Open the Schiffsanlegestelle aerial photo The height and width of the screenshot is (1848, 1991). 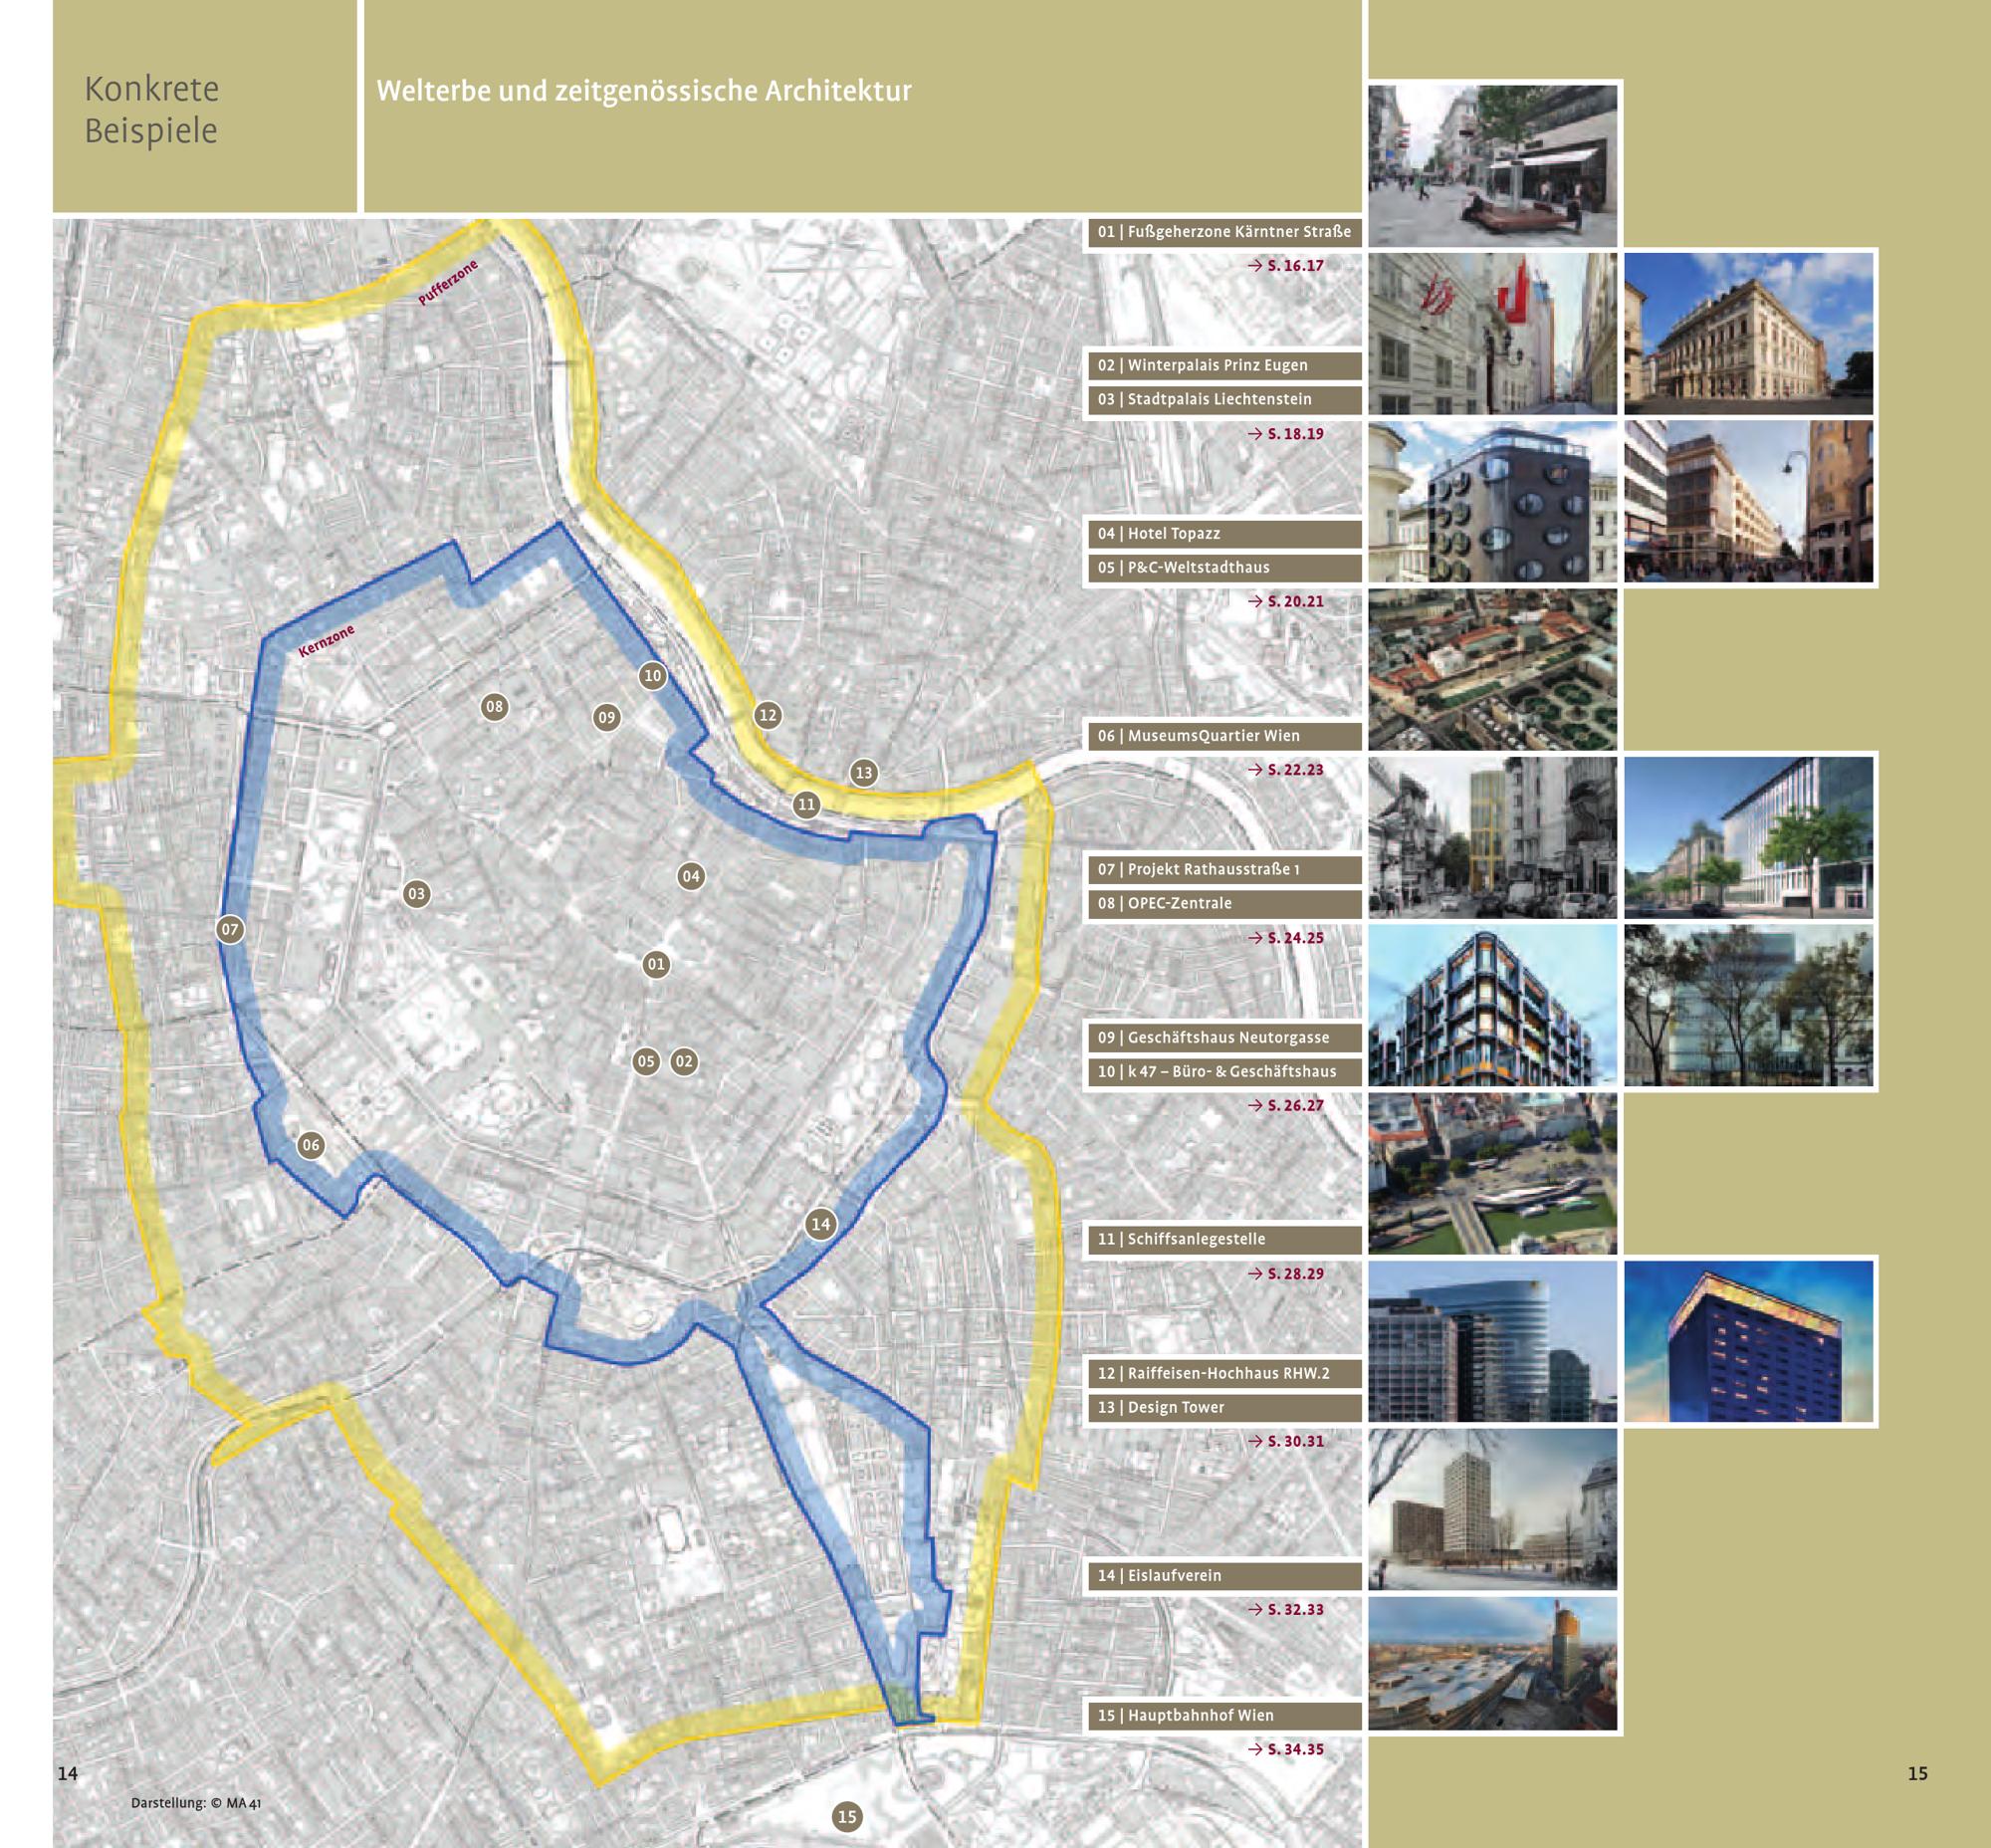point(1492,1174)
